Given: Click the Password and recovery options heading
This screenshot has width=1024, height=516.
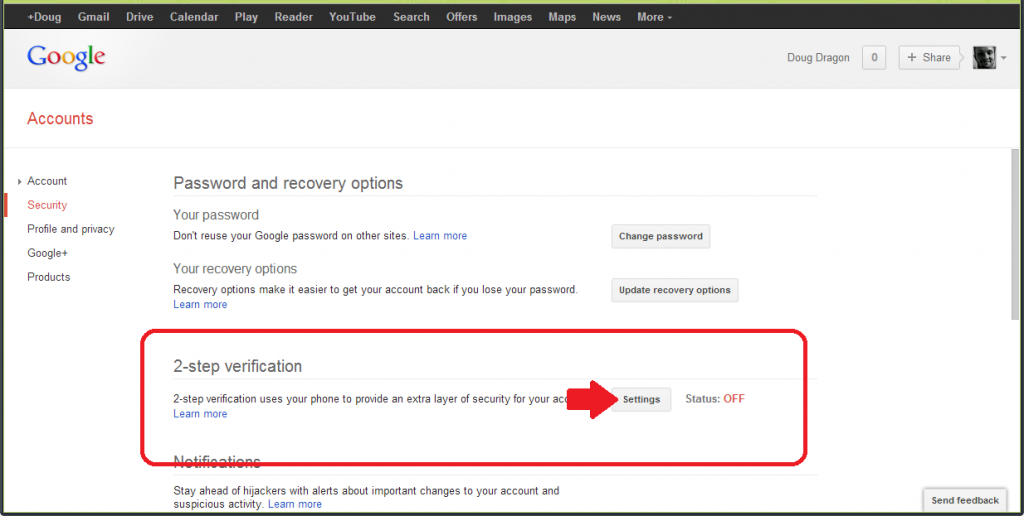Looking at the screenshot, I should click(x=288, y=183).
